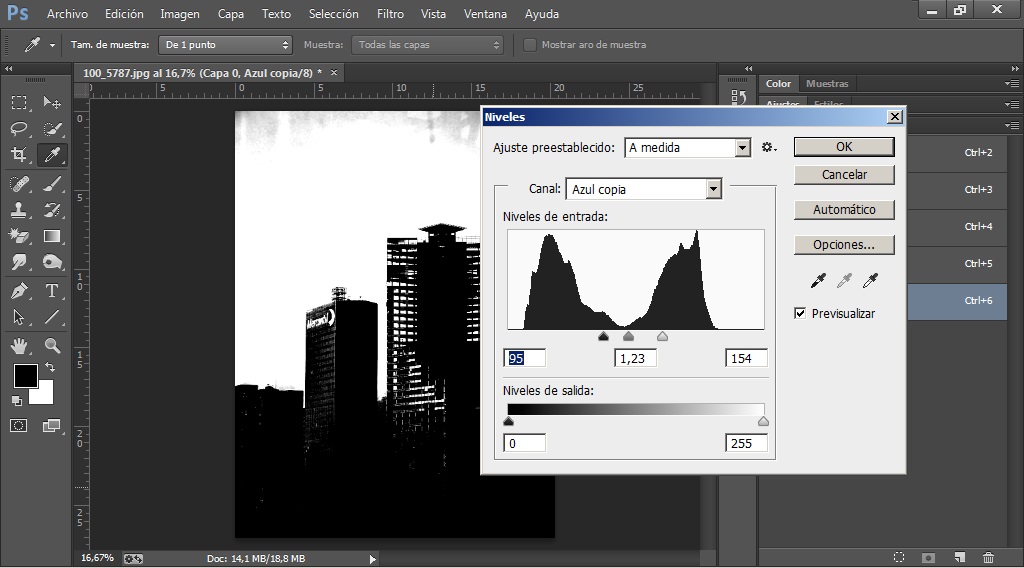Viewport: 1024px width, 568px height.
Task: Select the Line tool
Action: pyautogui.click(x=52, y=317)
